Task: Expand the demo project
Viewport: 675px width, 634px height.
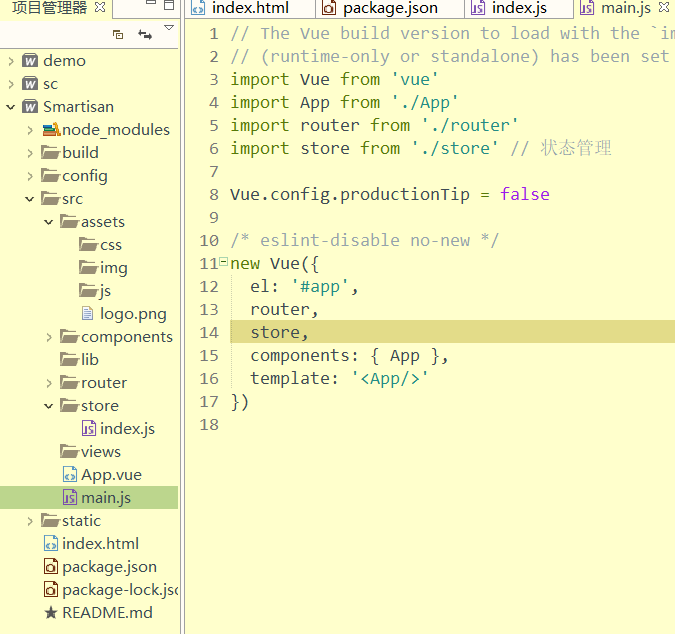Action: (x=11, y=61)
